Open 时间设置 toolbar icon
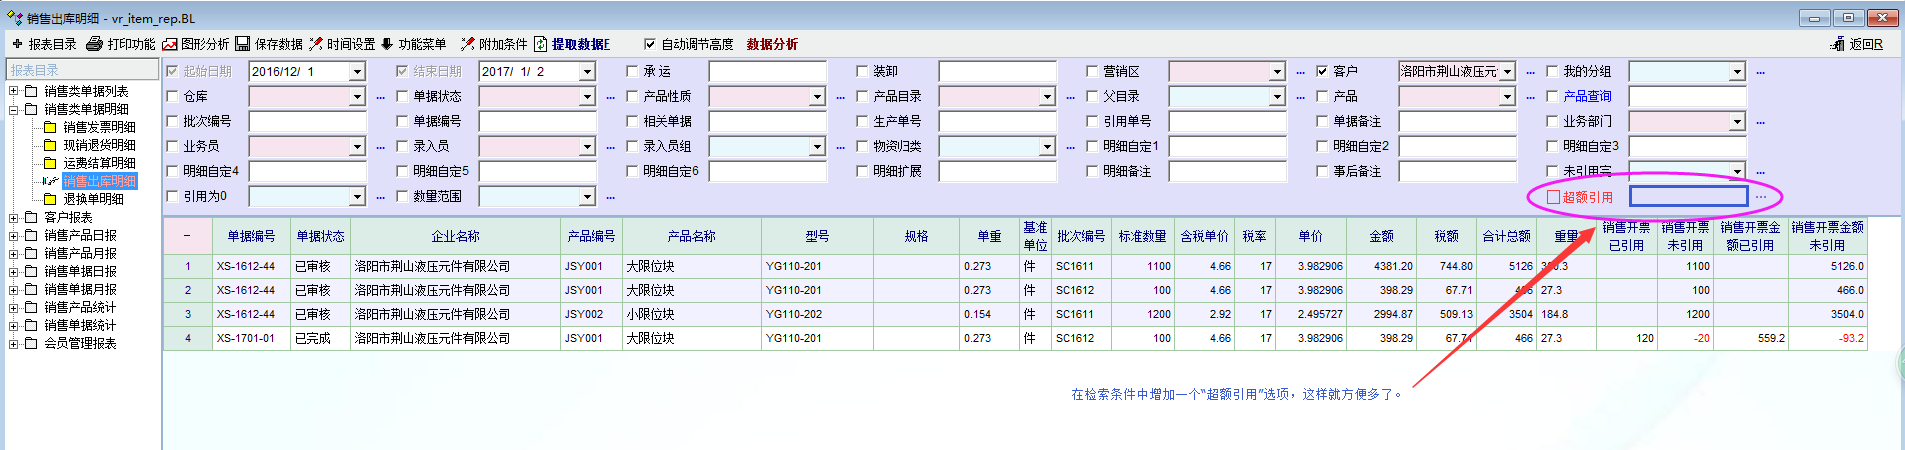The height and width of the screenshot is (450, 1905). click(316, 44)
